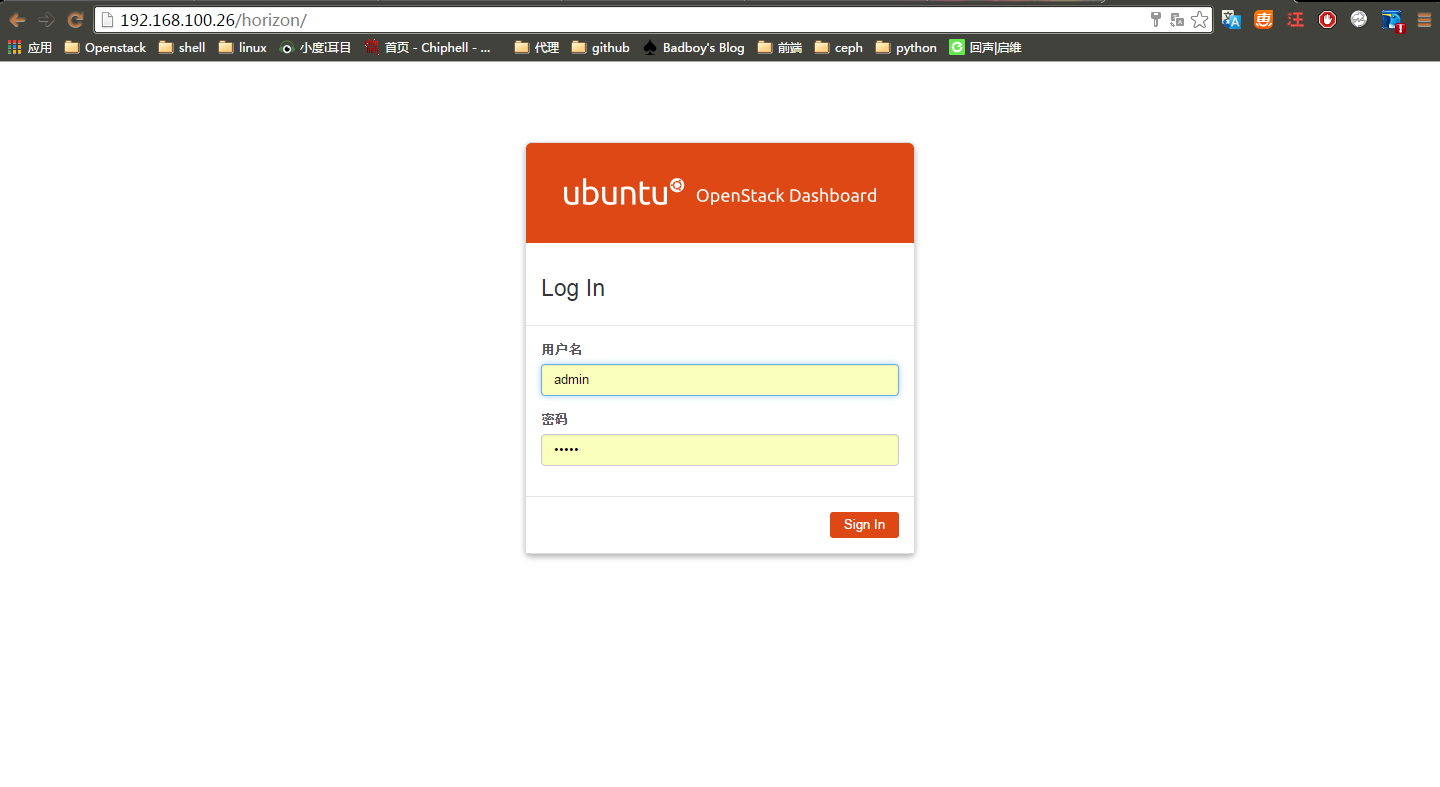Click the saved password key icon

pos(1156,20)
